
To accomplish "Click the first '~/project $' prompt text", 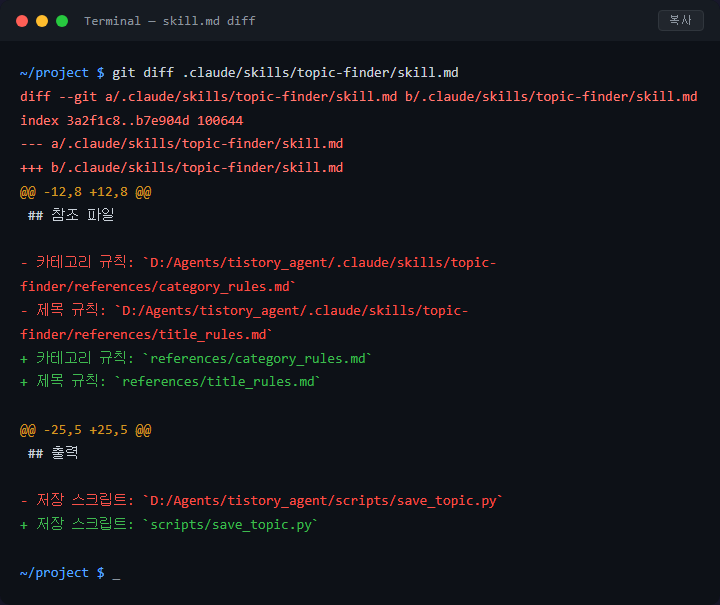I will click(62, 73).
